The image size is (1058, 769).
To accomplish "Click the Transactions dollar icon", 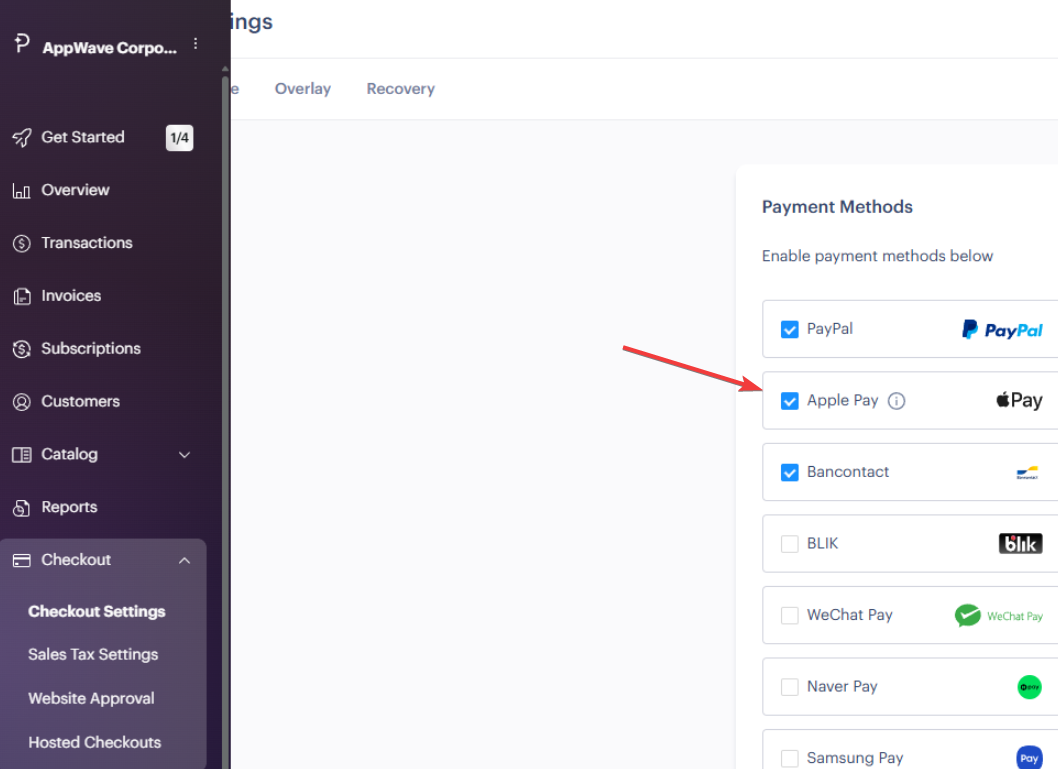I will click(22, 244).
